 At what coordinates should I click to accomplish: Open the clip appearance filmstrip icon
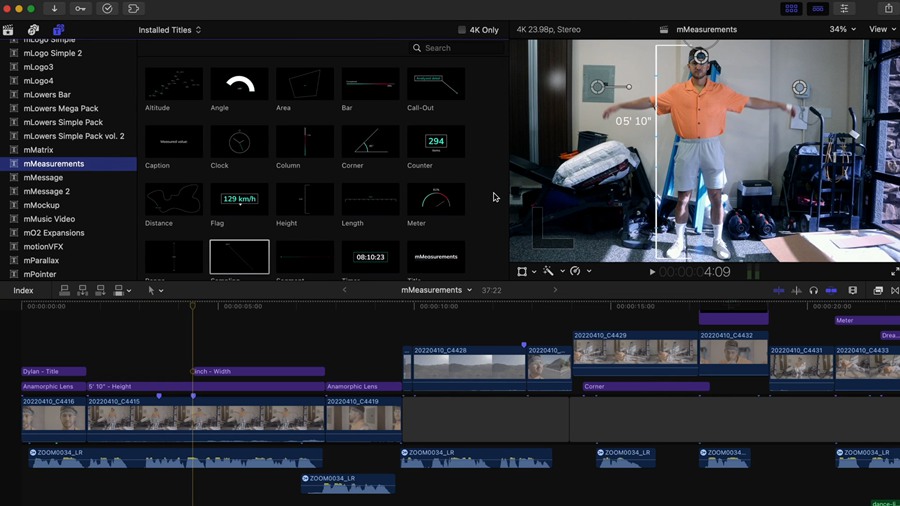[852, 290]
